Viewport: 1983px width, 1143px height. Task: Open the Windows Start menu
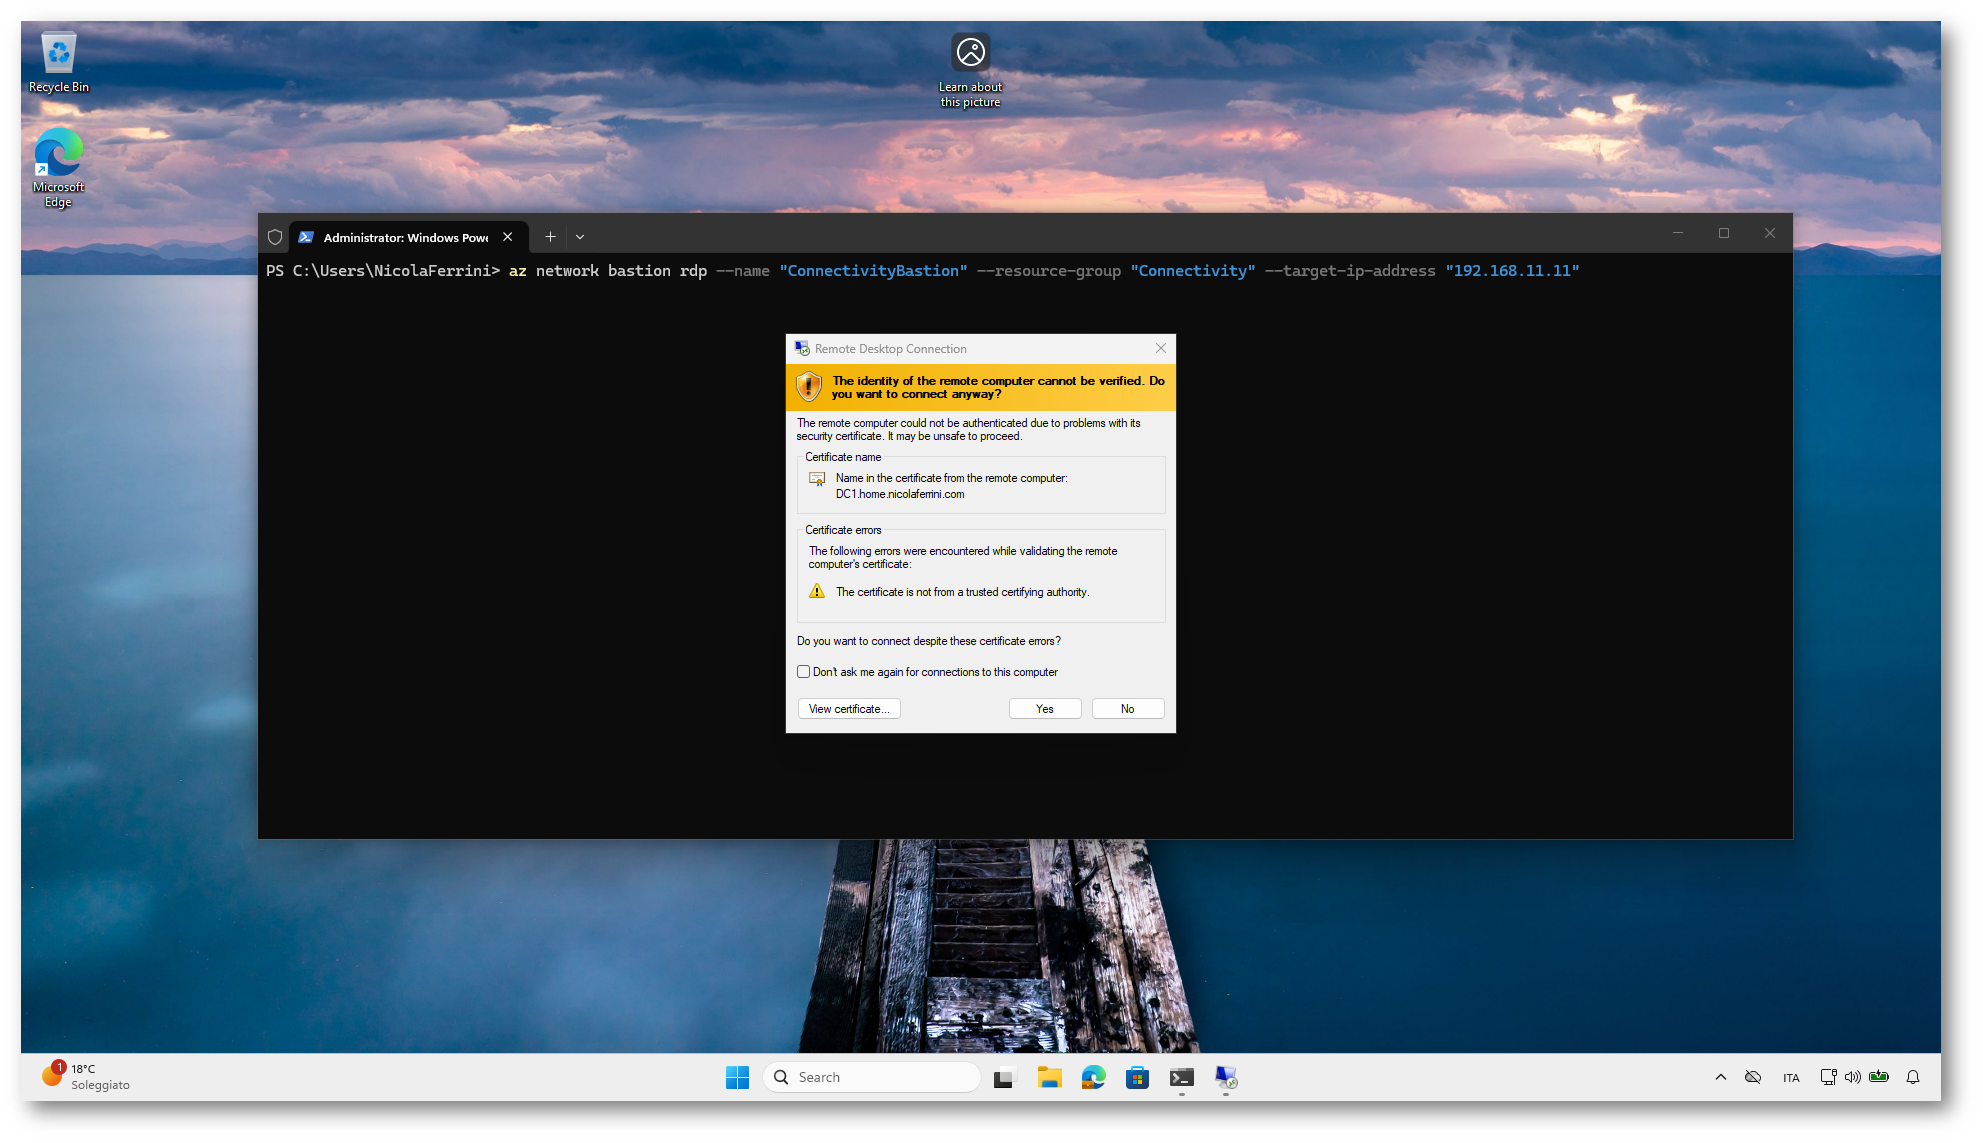click(x=737, y=1077)
